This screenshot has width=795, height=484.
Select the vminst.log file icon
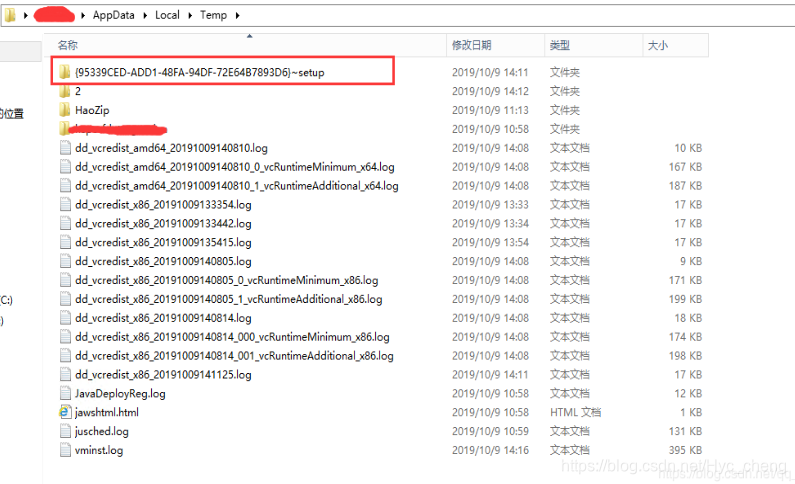65,450
